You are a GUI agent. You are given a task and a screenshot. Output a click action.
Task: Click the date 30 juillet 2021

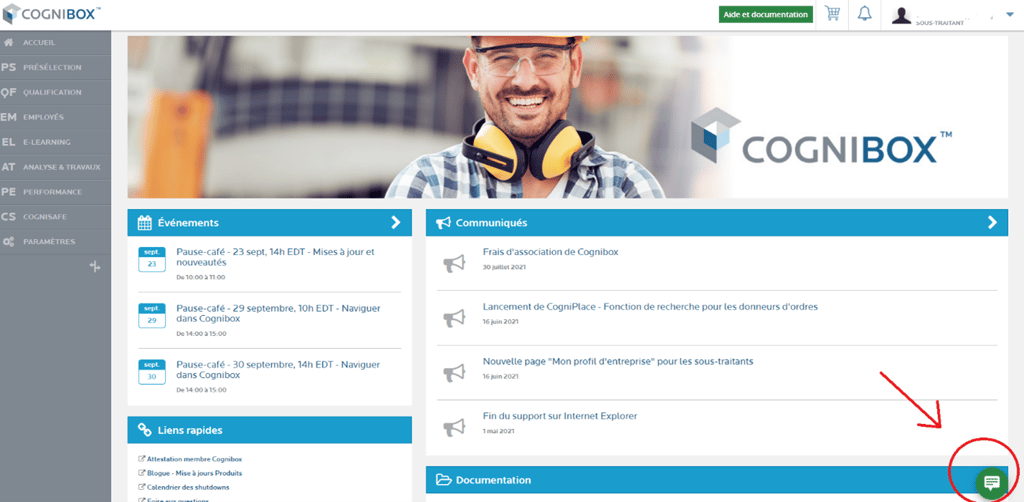click(504, 267)
